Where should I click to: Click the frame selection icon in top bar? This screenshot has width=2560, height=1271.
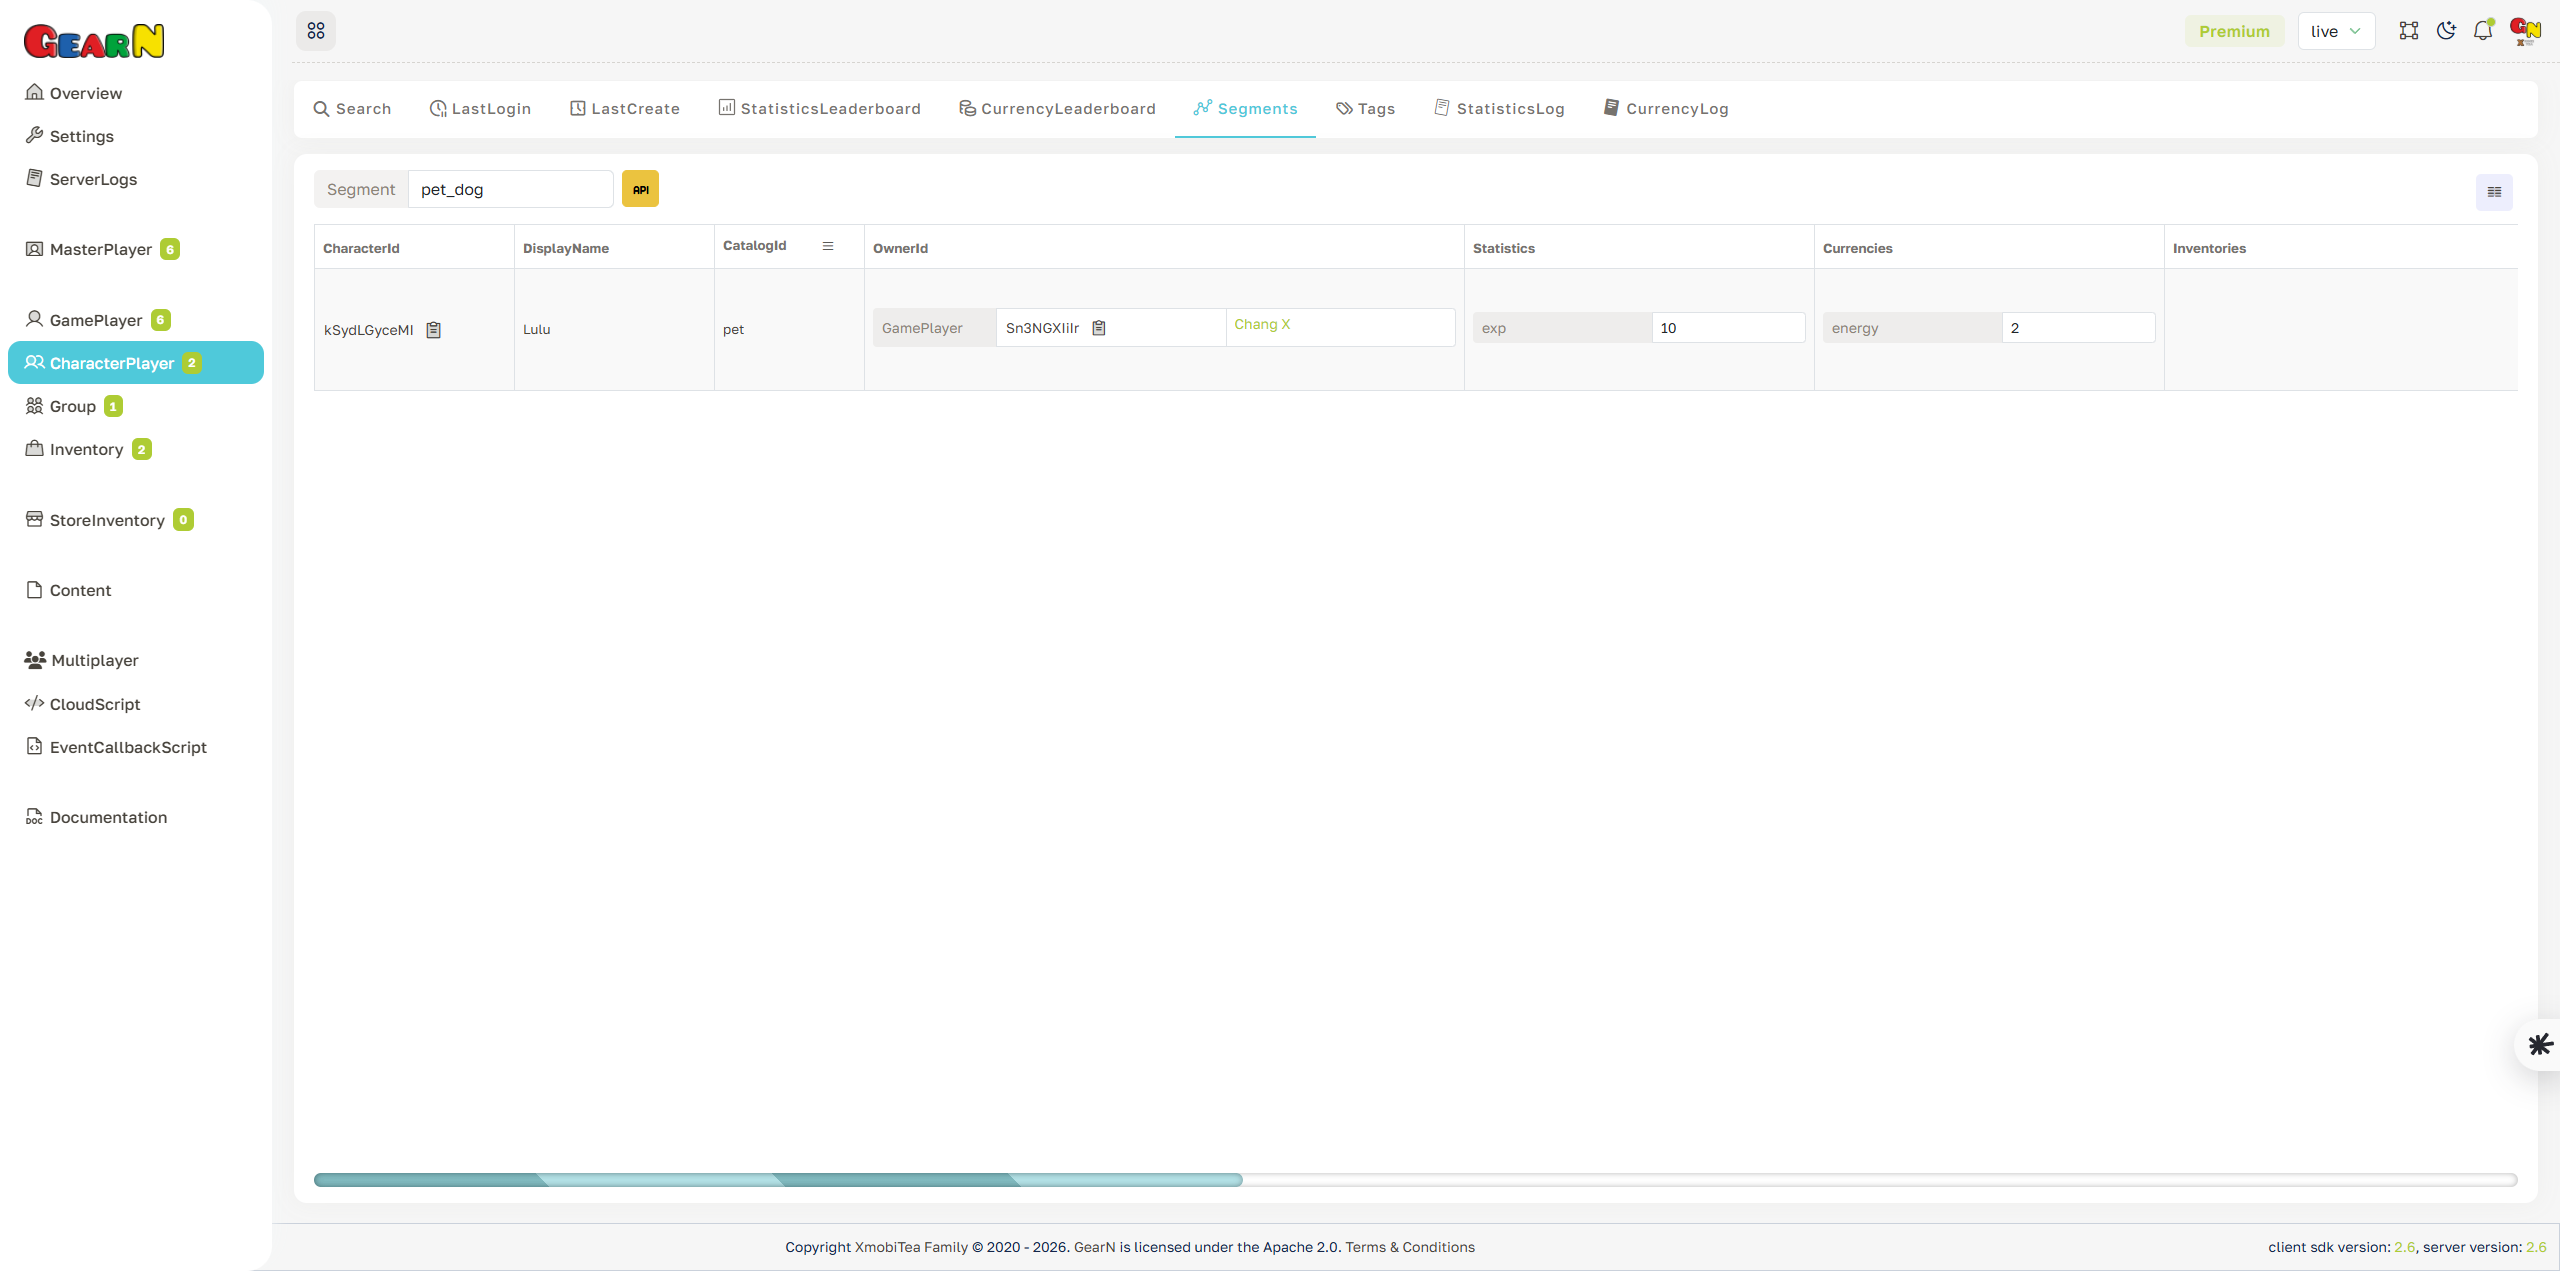point(2409,31)
